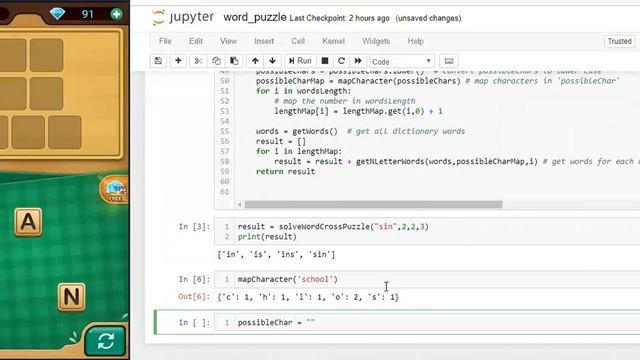Rename the notebook title word_puzzle
The width and height of the screenshot is (640, 360).
pos(255,18)
